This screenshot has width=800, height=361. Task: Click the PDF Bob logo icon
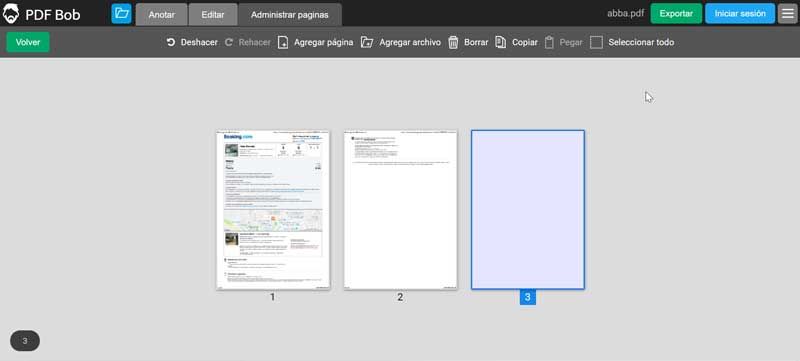(x=11, y=14)
